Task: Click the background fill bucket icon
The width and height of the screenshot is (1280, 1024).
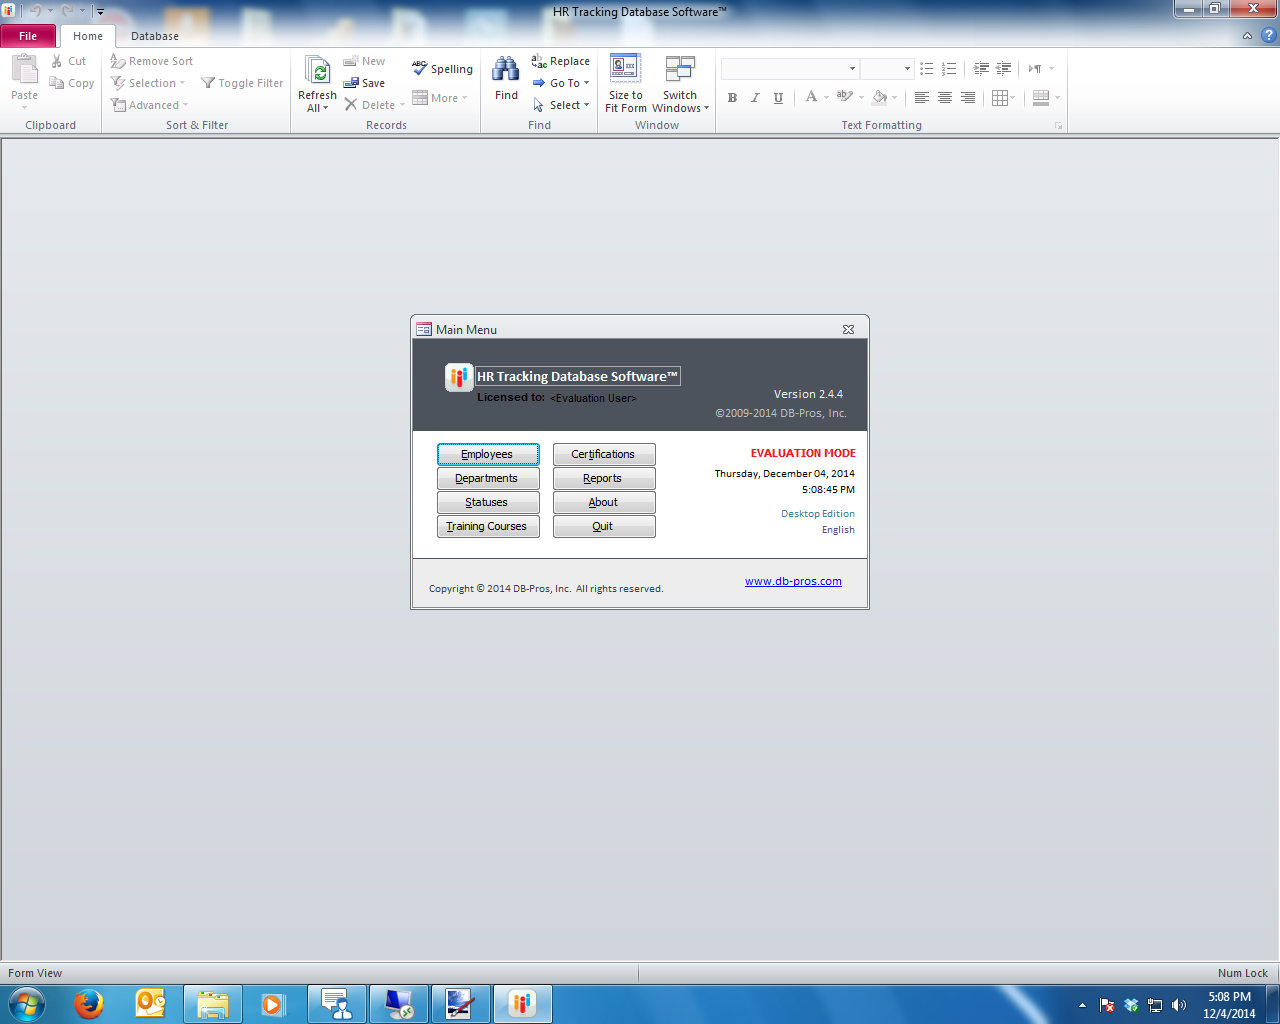Action: pyautogui.click(x=879, y=97)
